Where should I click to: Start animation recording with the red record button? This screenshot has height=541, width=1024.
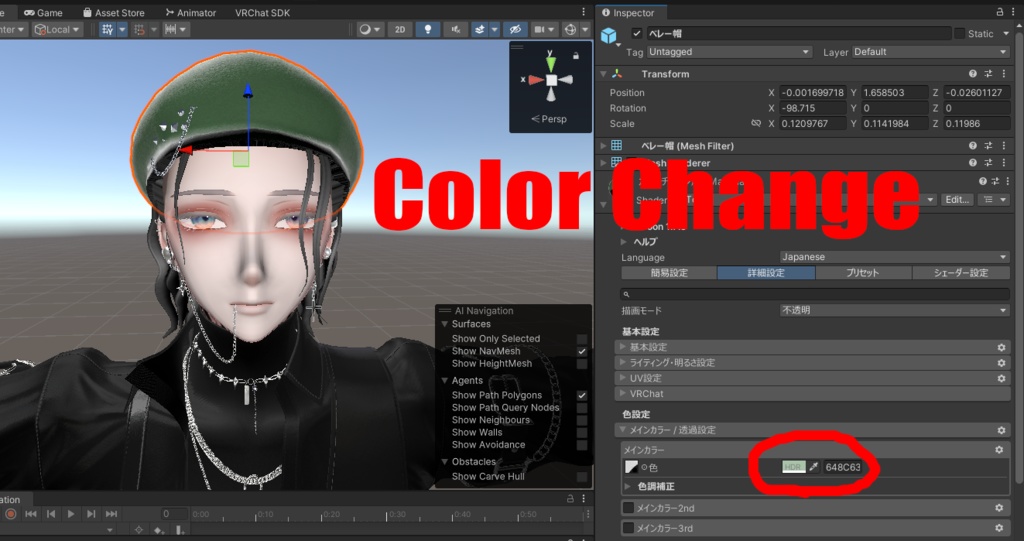point(10,514)
